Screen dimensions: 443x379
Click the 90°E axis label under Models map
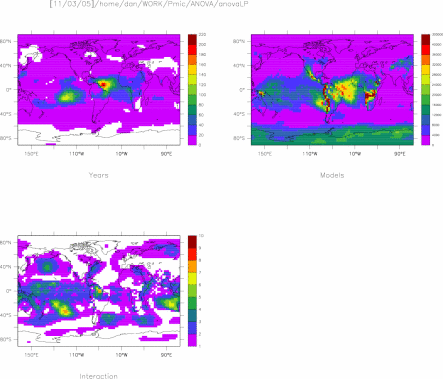click(x=400, y=154)
